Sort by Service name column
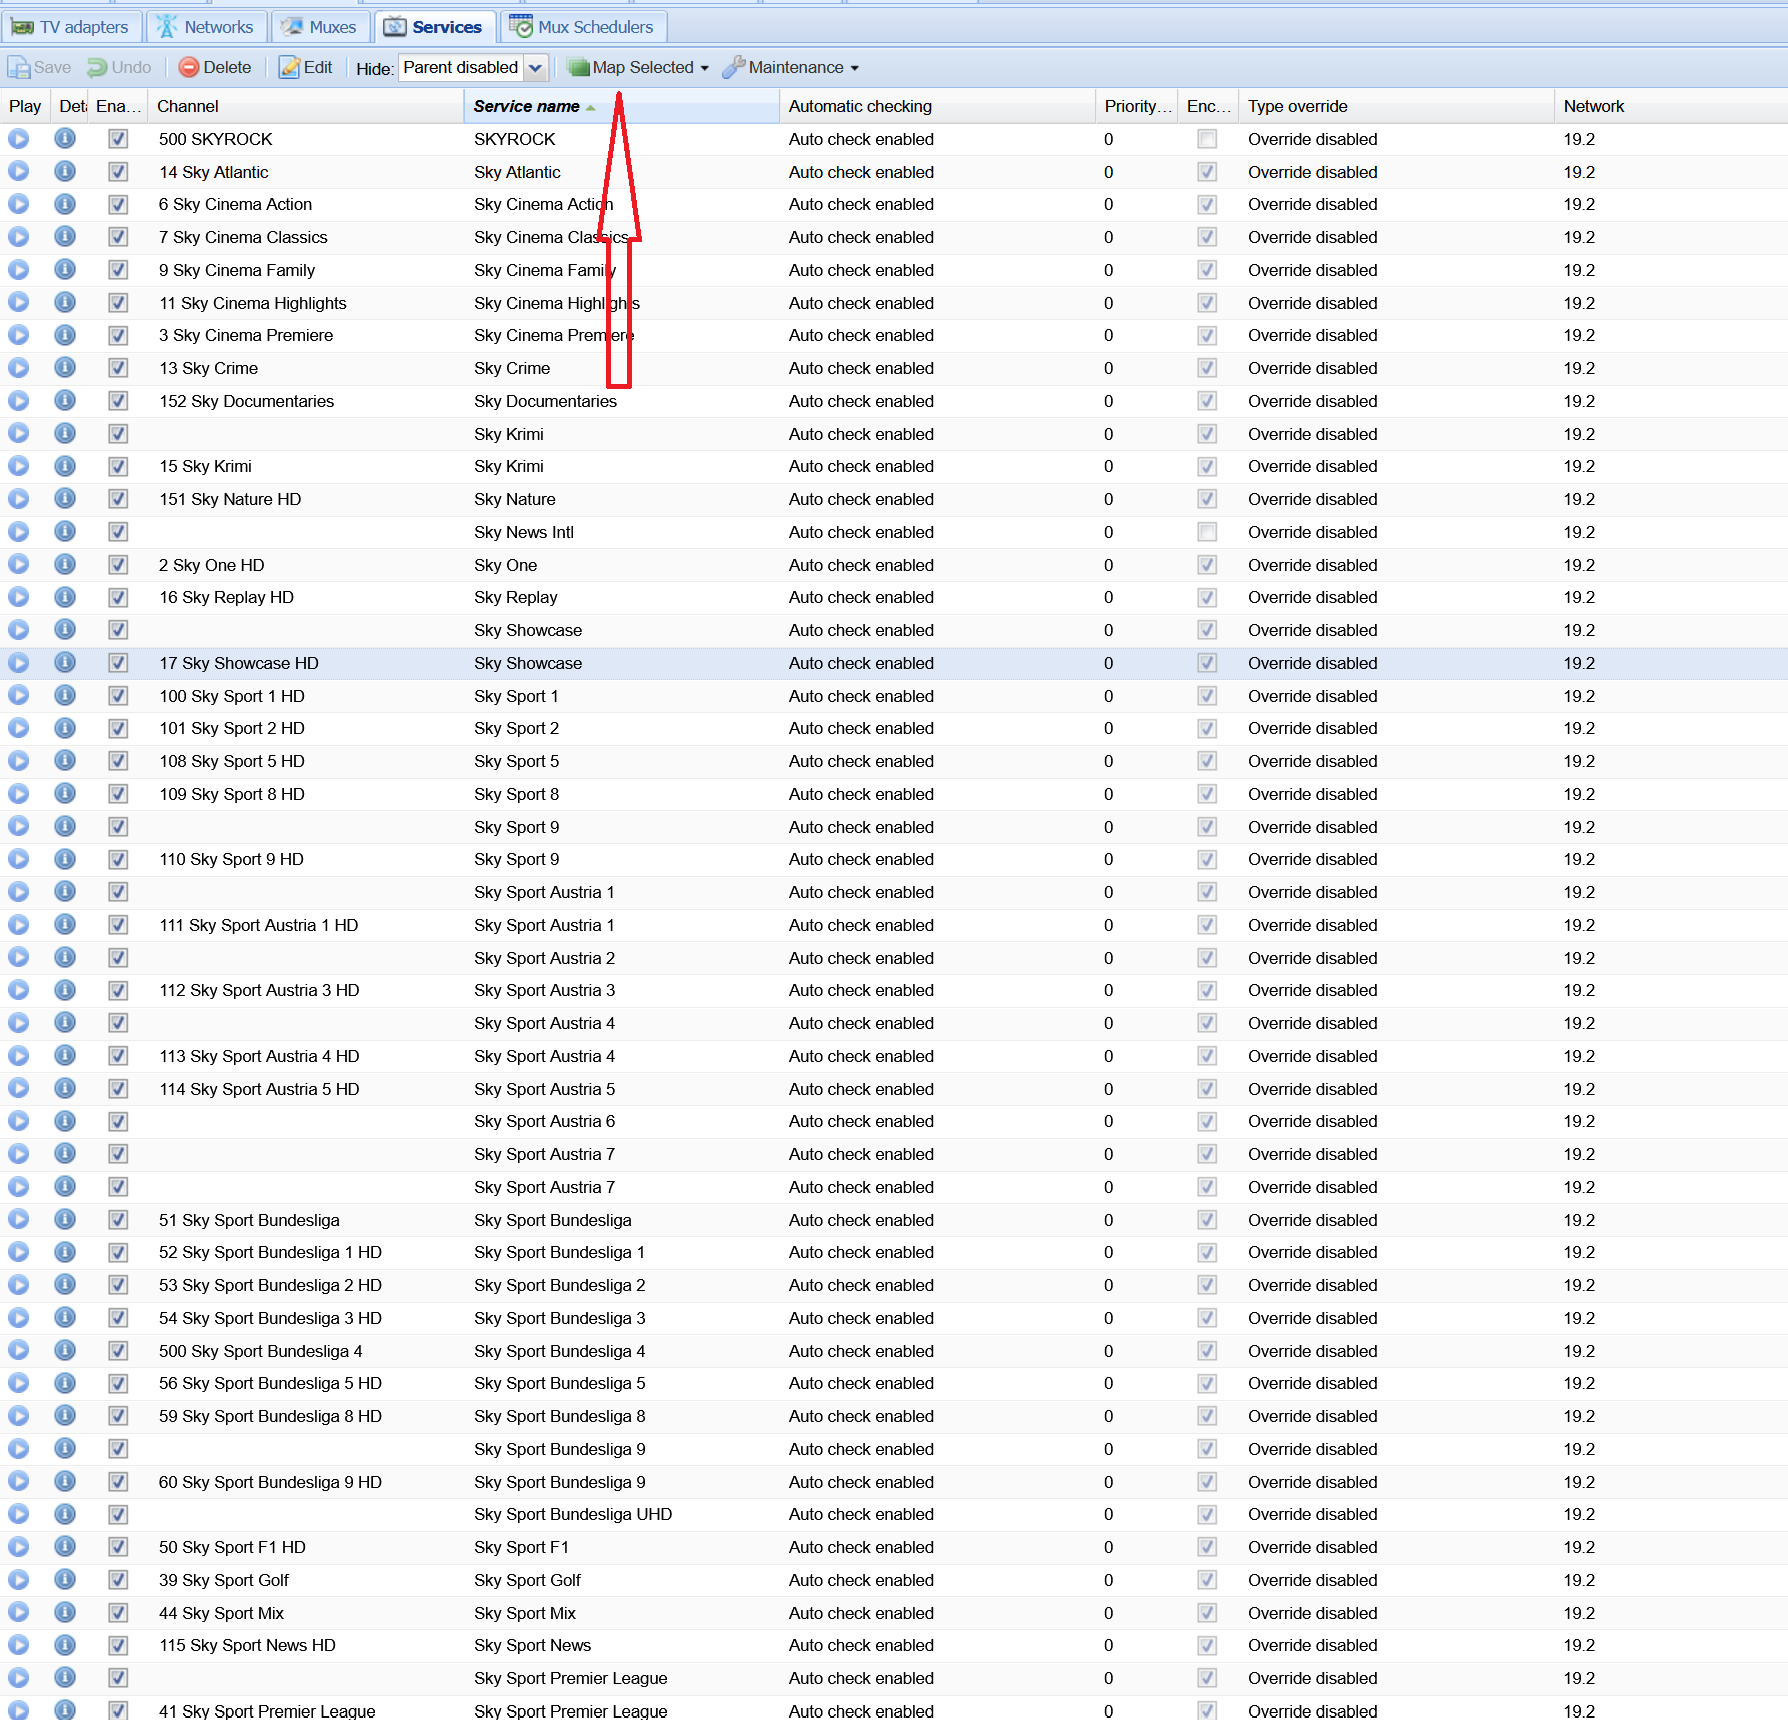Image resolution: width=1788 pixels, height=1720 pixels. 621,106
